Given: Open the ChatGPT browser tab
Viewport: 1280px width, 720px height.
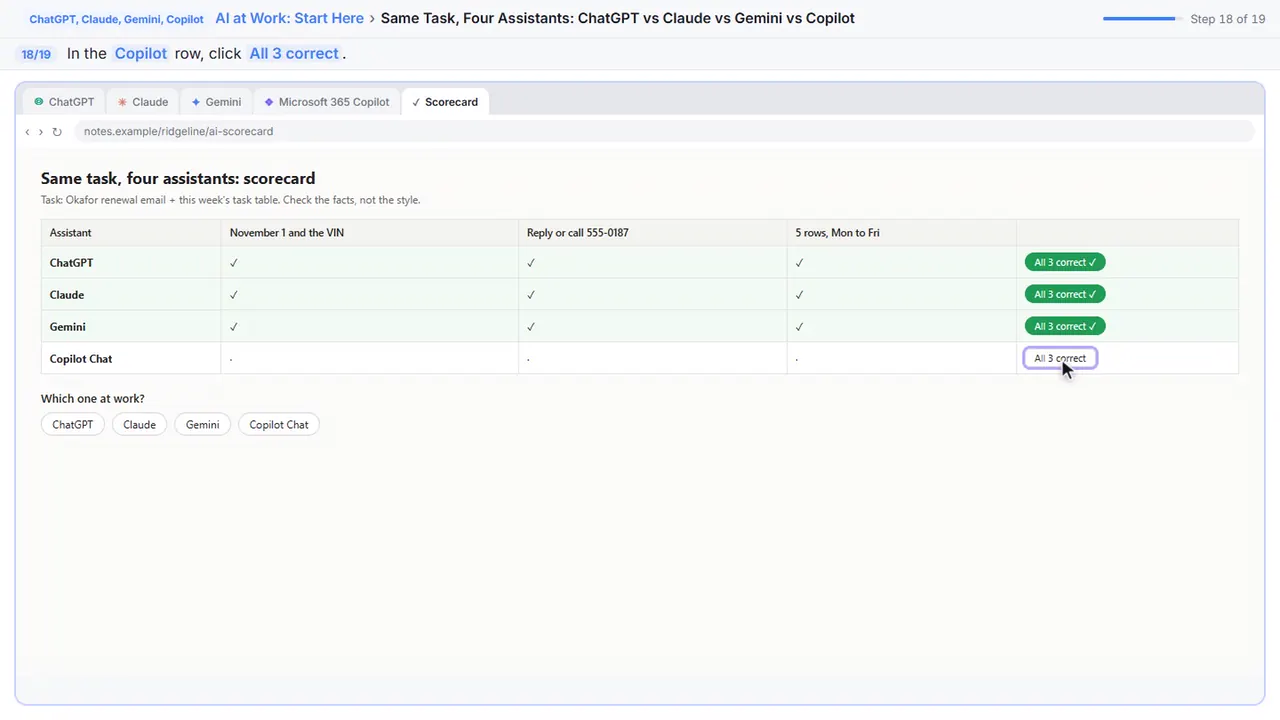Looking at the screenshot, I should pos(63,102).
